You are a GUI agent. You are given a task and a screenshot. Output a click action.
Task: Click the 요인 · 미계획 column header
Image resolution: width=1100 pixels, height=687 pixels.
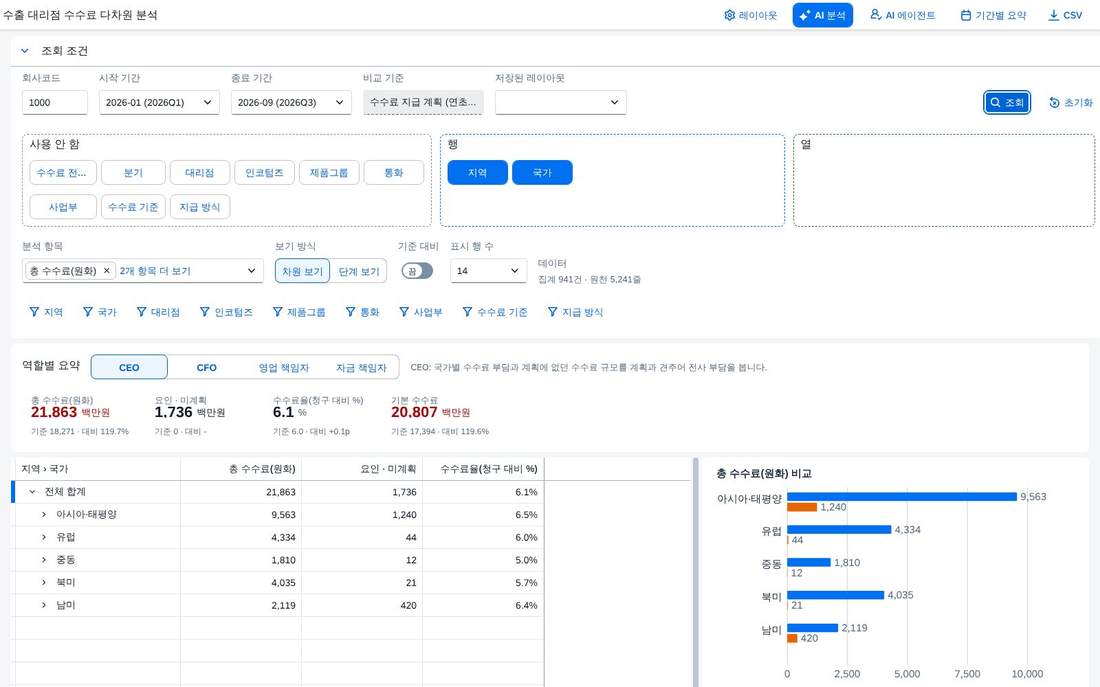pos(362,469)
